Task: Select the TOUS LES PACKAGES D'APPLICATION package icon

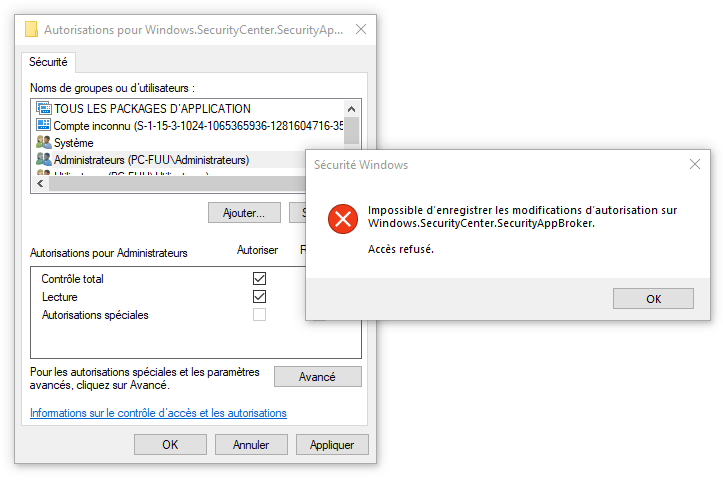Action: (x=44, y=108)
